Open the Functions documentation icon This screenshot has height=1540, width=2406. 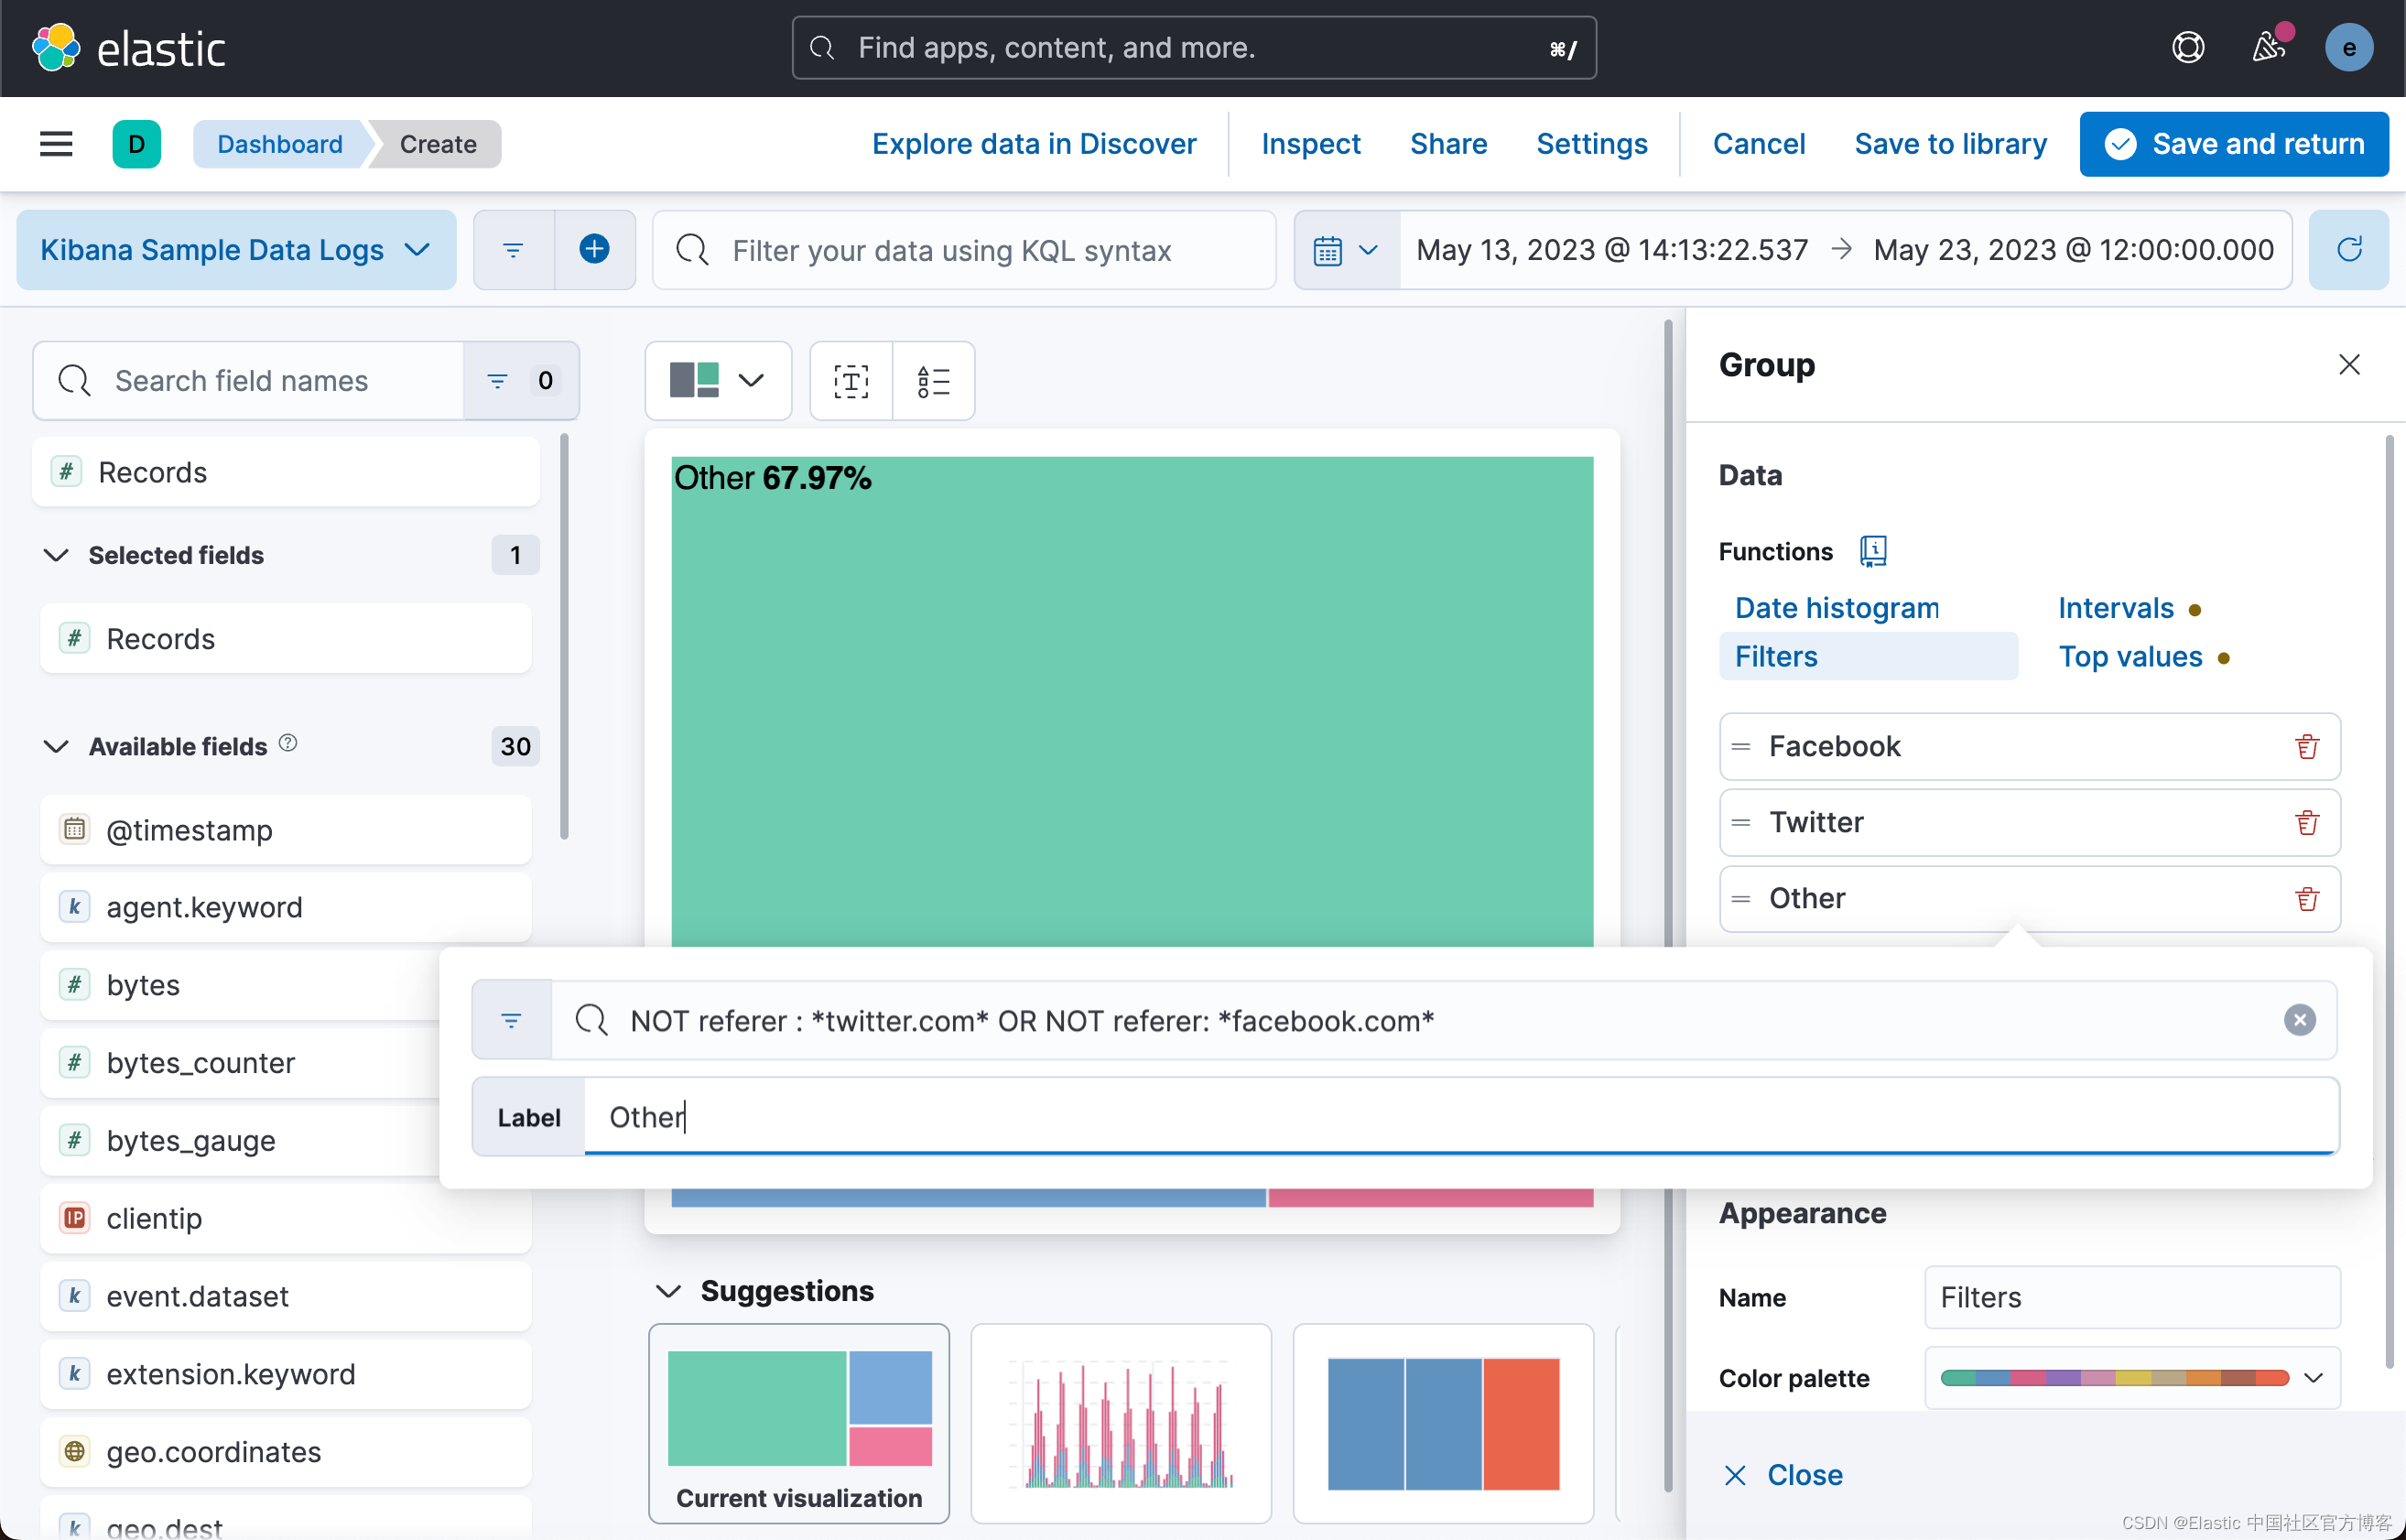point(1873,551)
